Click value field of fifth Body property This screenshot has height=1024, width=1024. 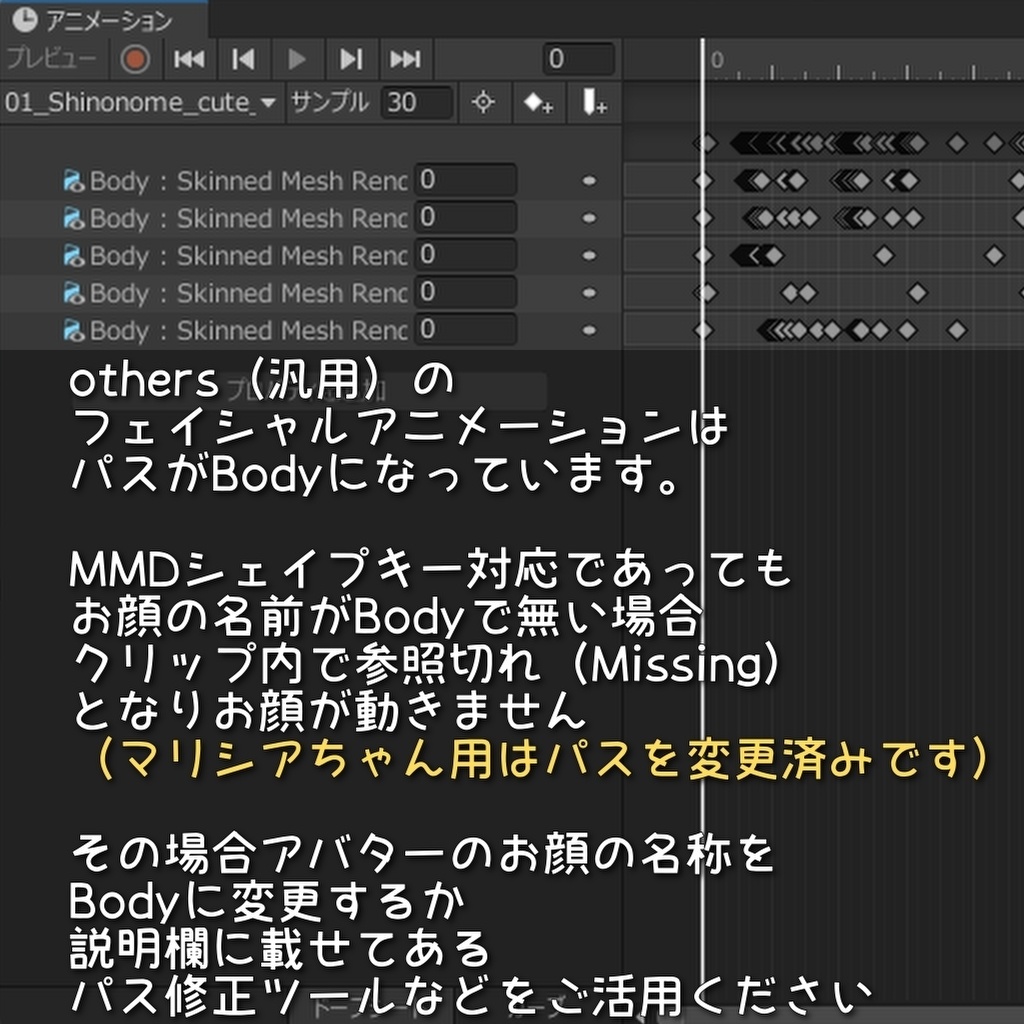click(x=466, y=329)
